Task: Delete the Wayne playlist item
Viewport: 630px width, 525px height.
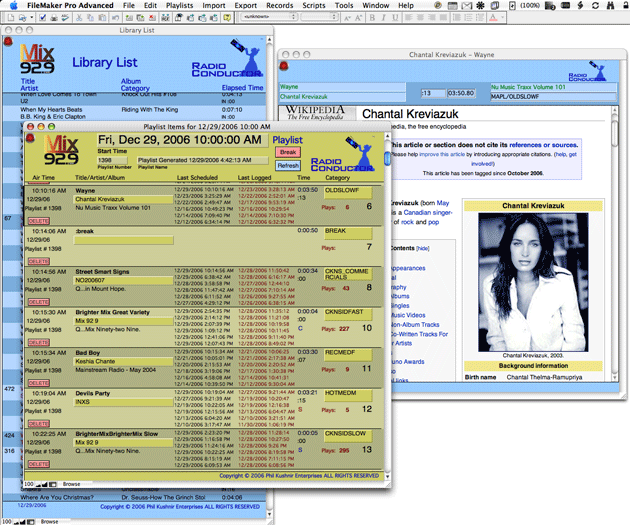Action: [39, 221]
